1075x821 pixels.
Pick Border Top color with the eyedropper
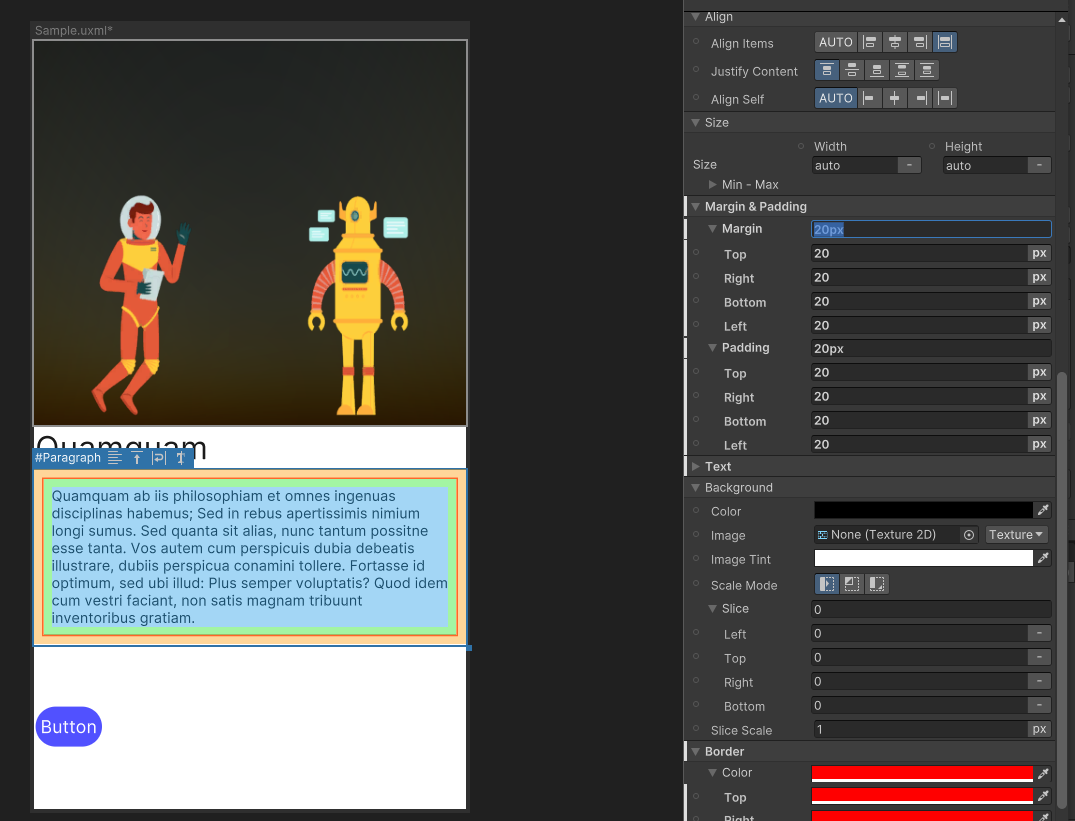click(x=1043, y=796)
